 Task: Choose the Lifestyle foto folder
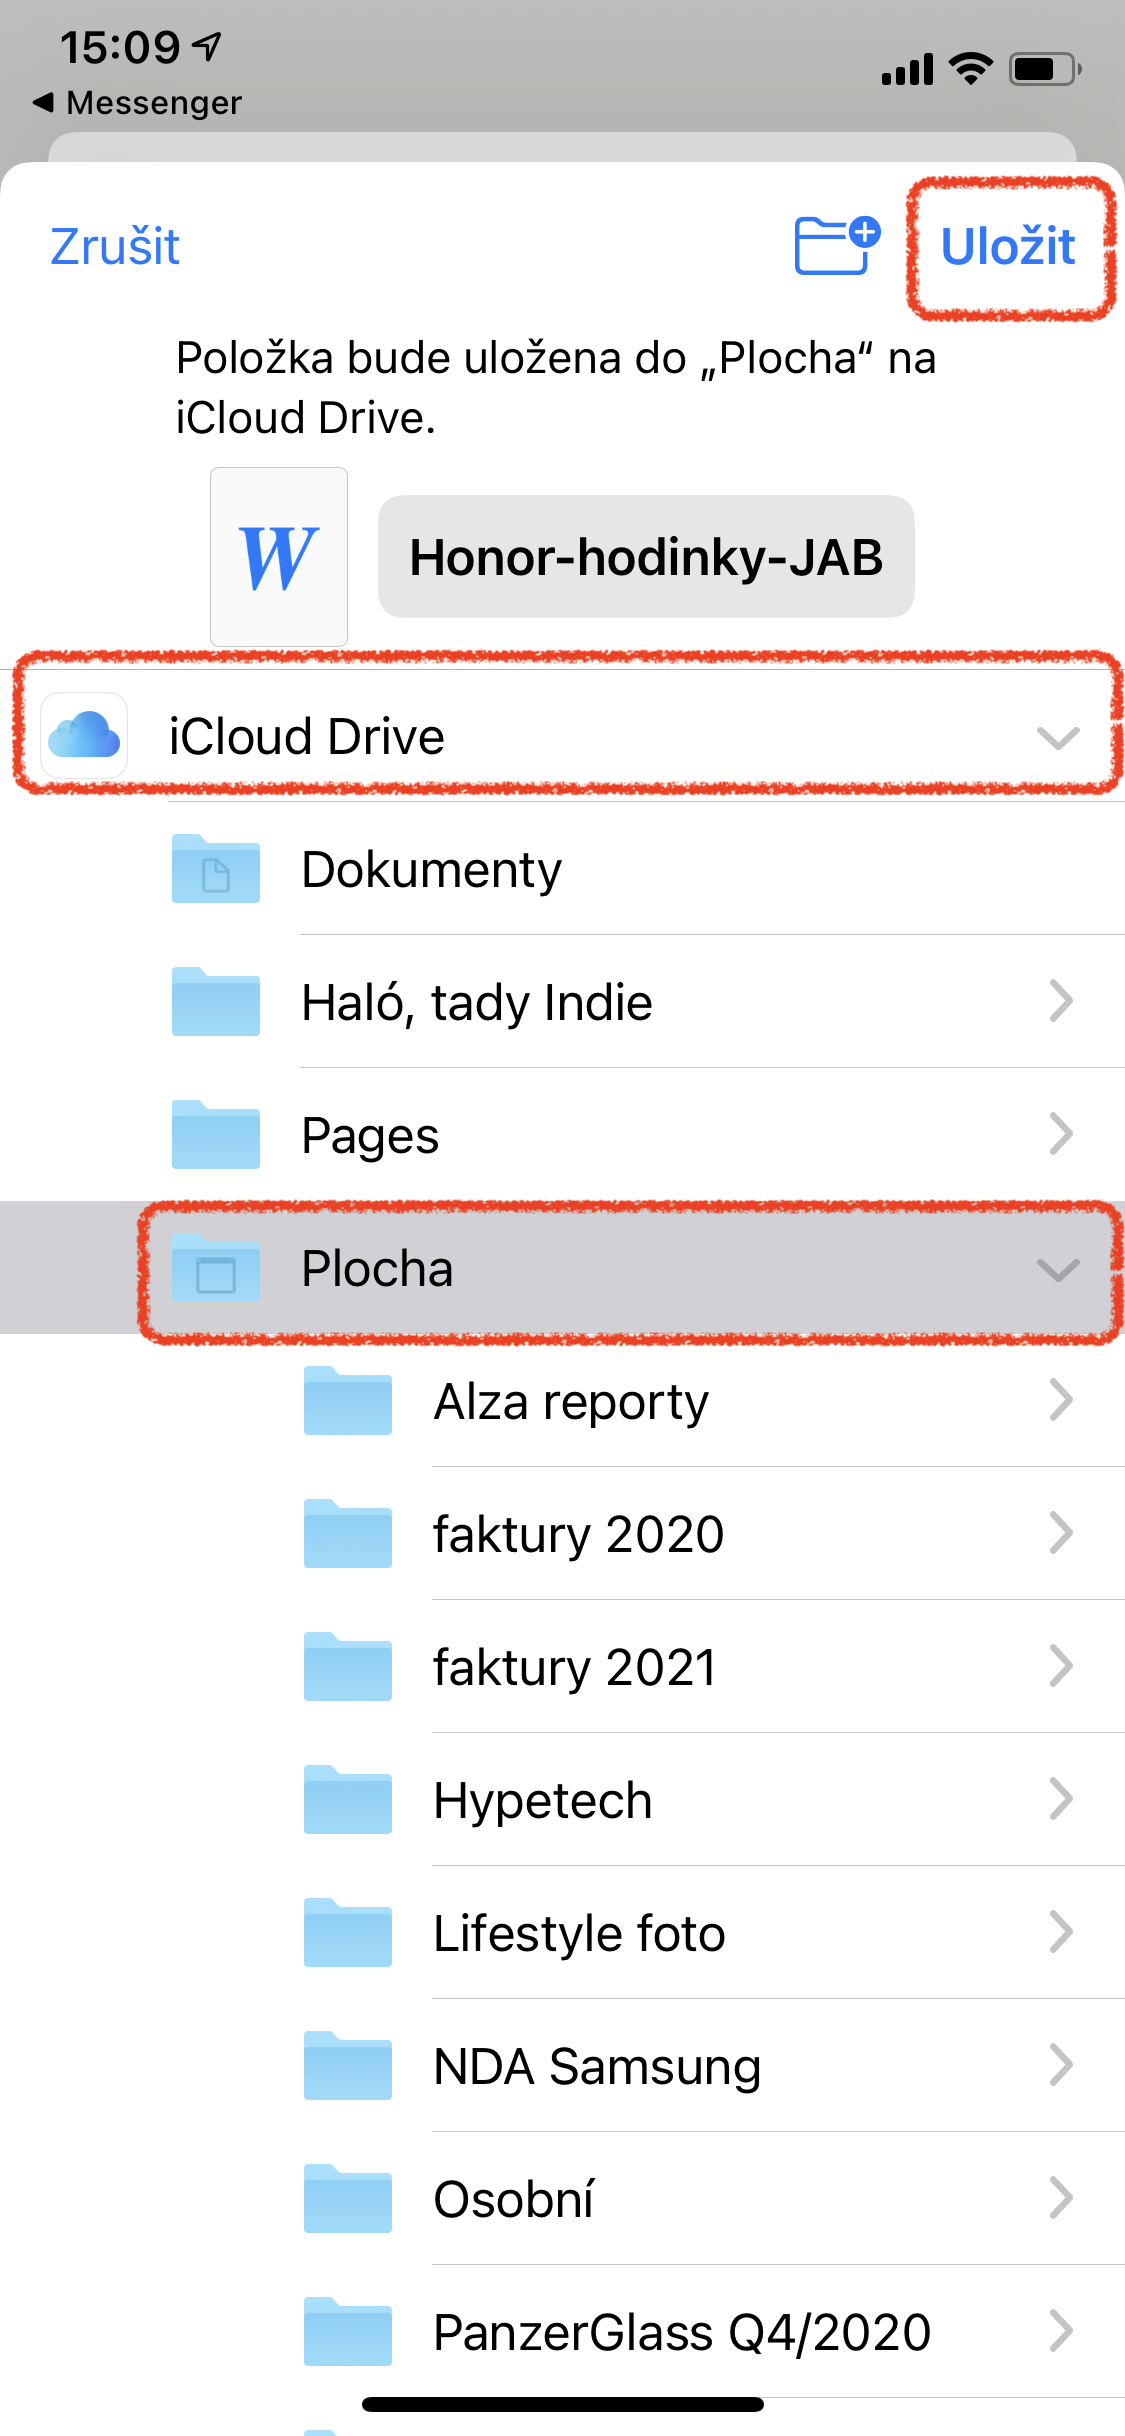pyautogui.click(x=579, y=1934)
